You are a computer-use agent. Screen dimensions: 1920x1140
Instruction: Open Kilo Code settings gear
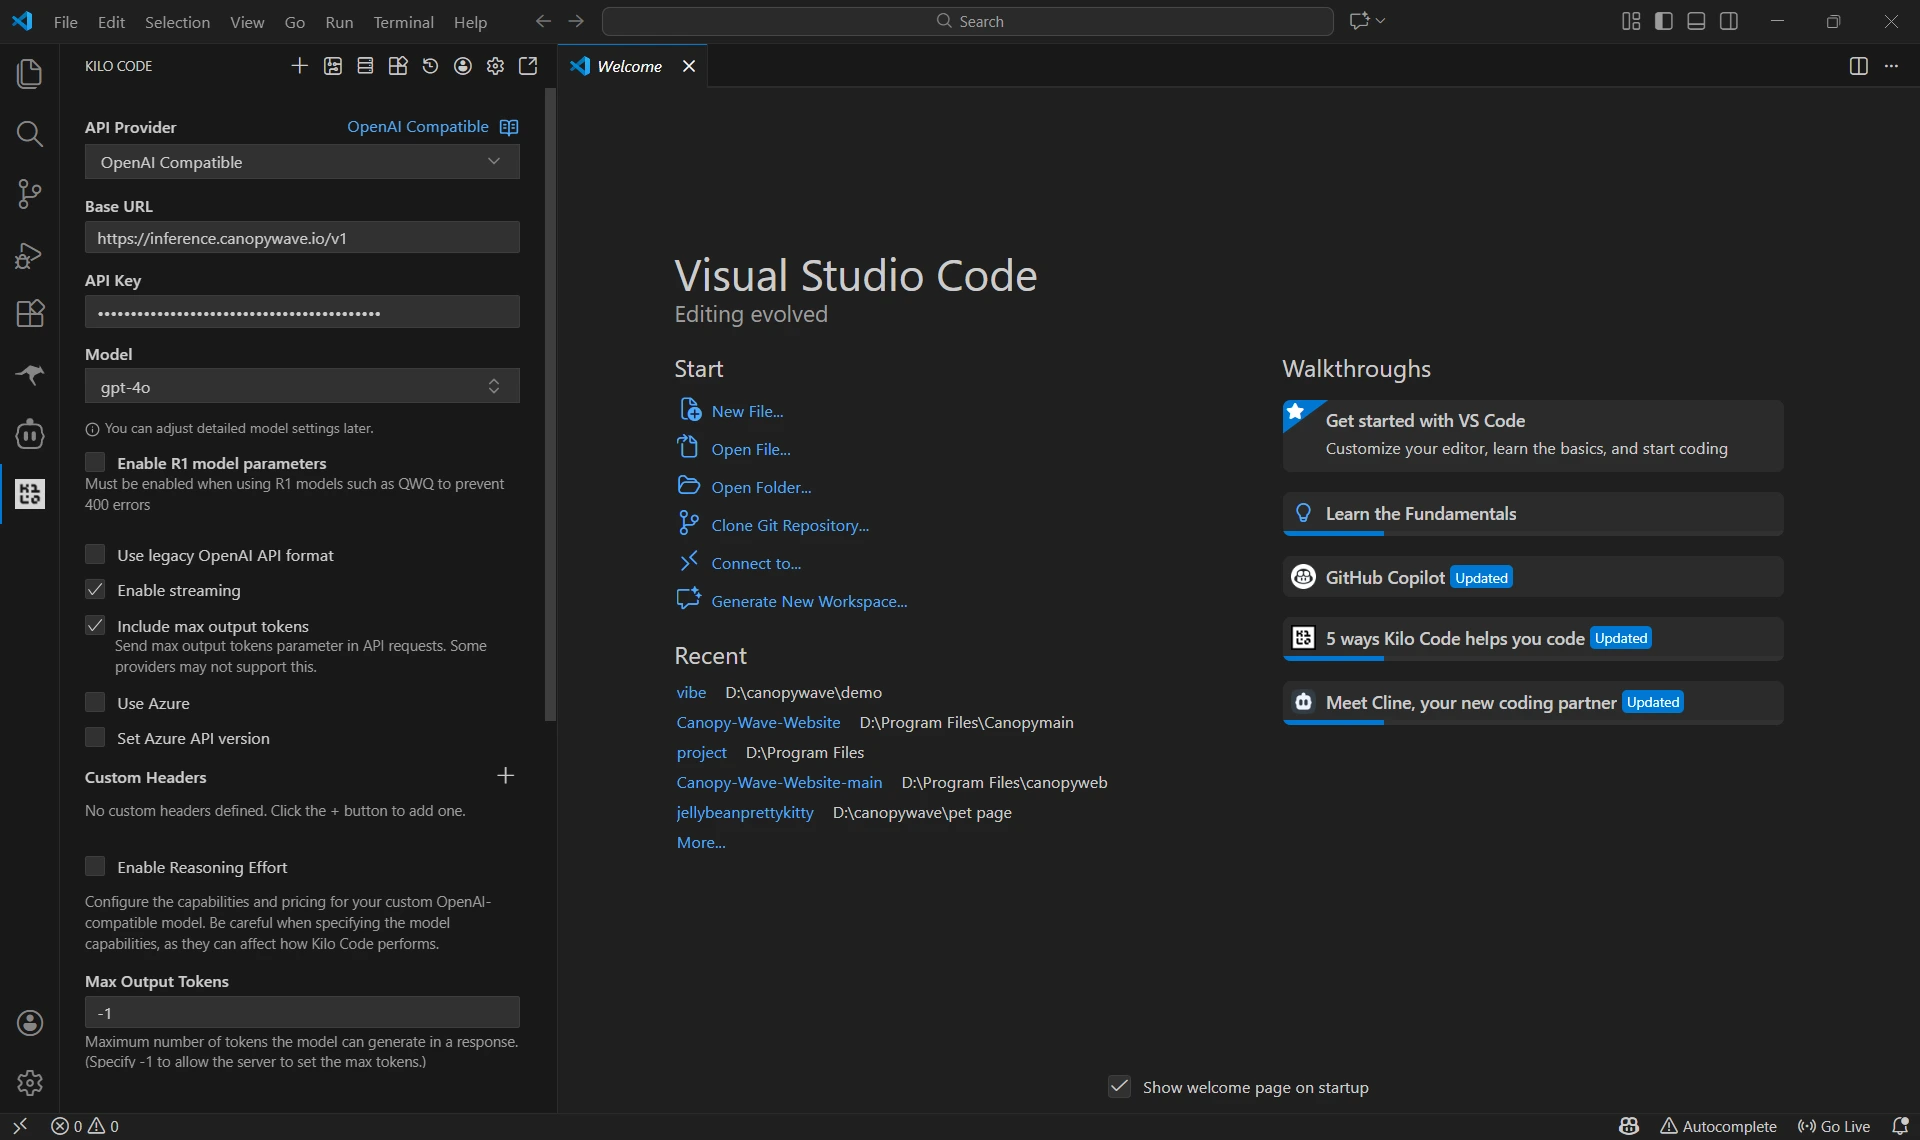coord(495,65)
